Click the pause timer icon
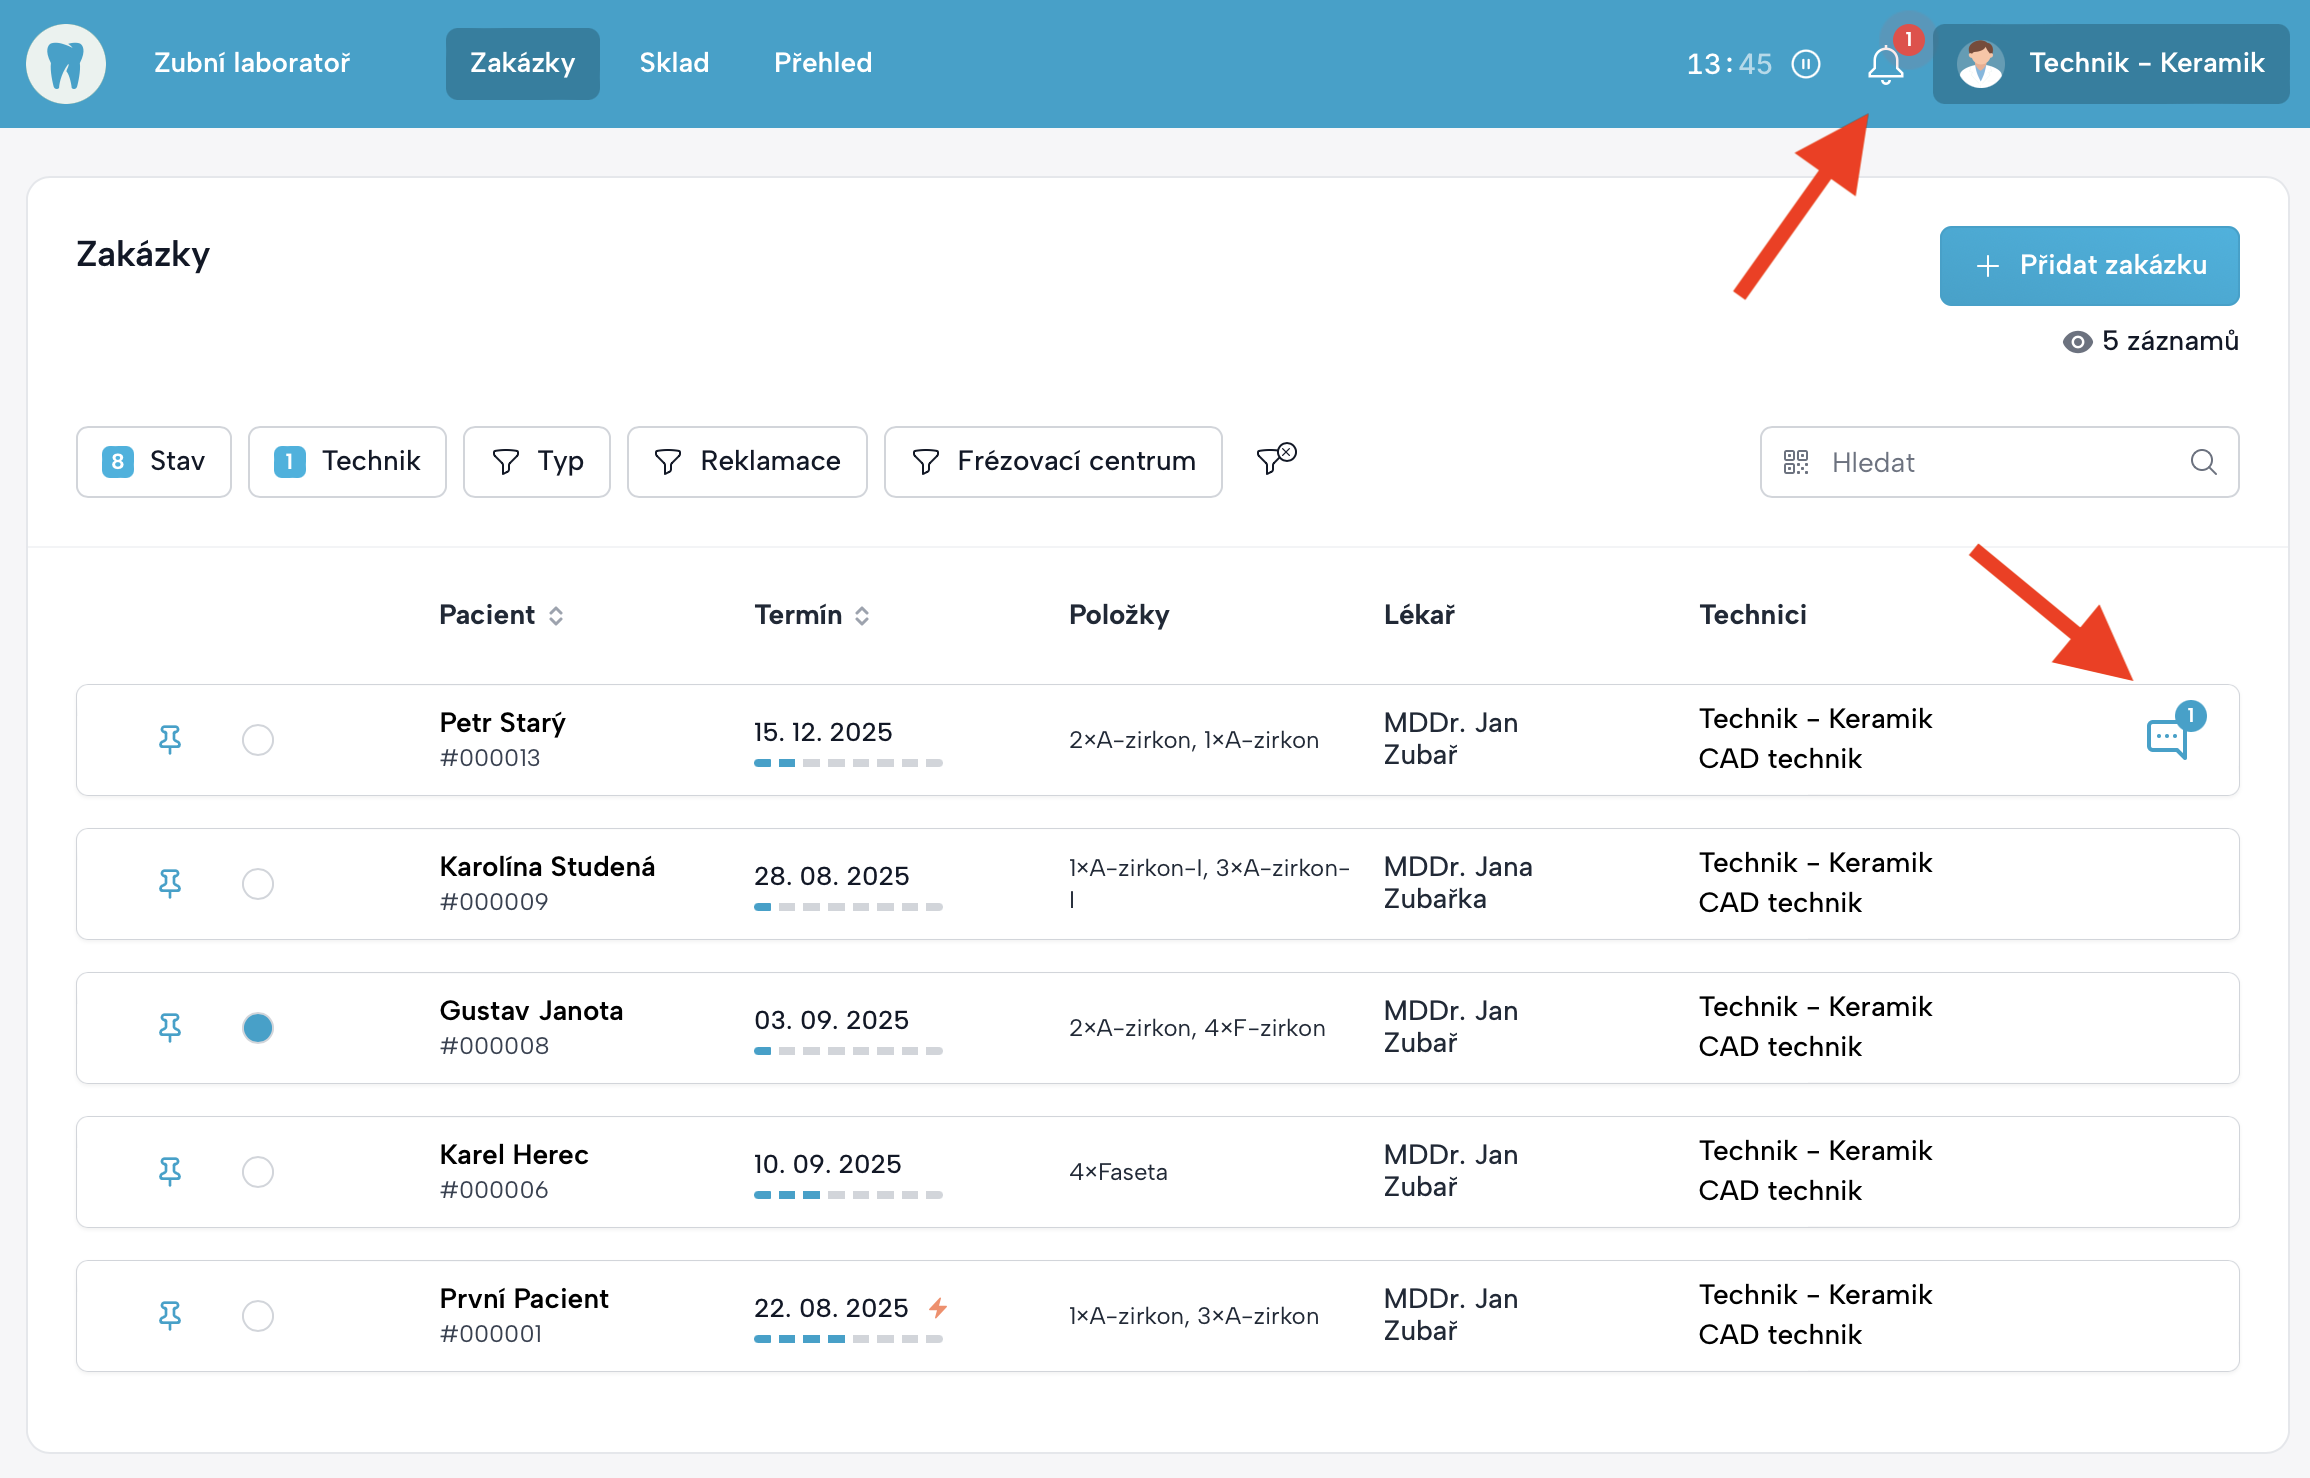The width and height of the screenshot is (2310, 1478). [1806, 64]
